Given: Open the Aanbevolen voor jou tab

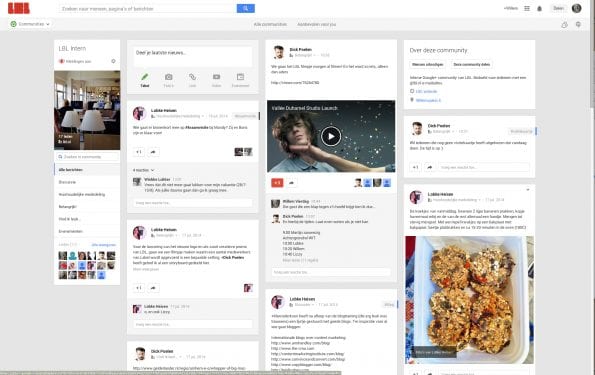Looking at the screenshot, I should 316,24.
